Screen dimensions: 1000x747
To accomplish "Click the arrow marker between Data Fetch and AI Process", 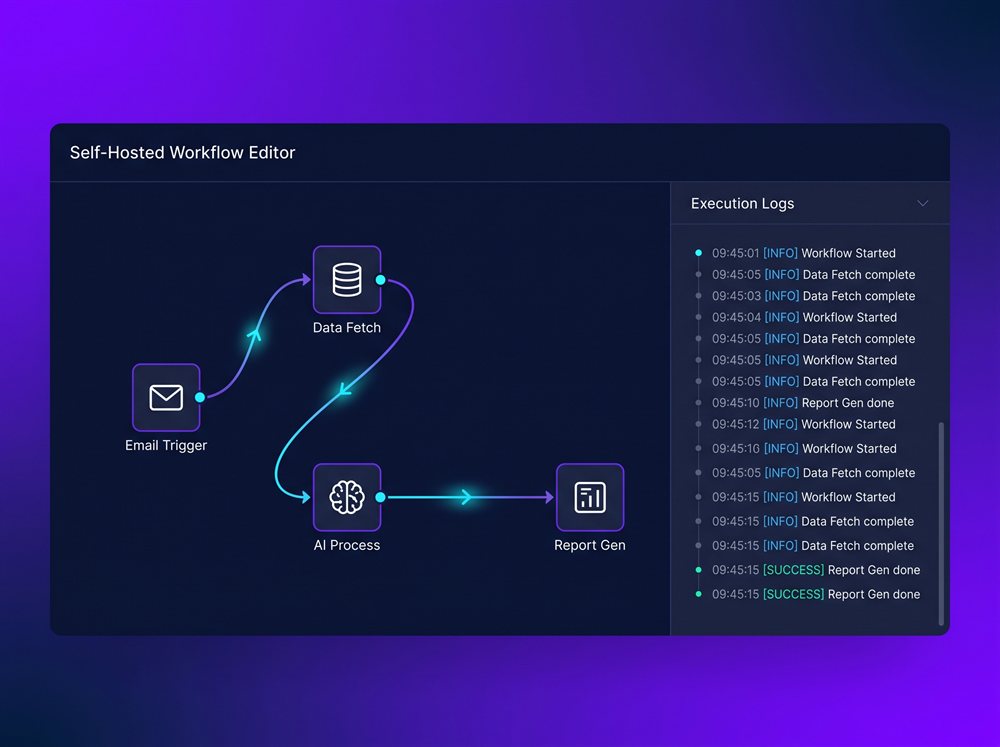I will pos(345,389).
